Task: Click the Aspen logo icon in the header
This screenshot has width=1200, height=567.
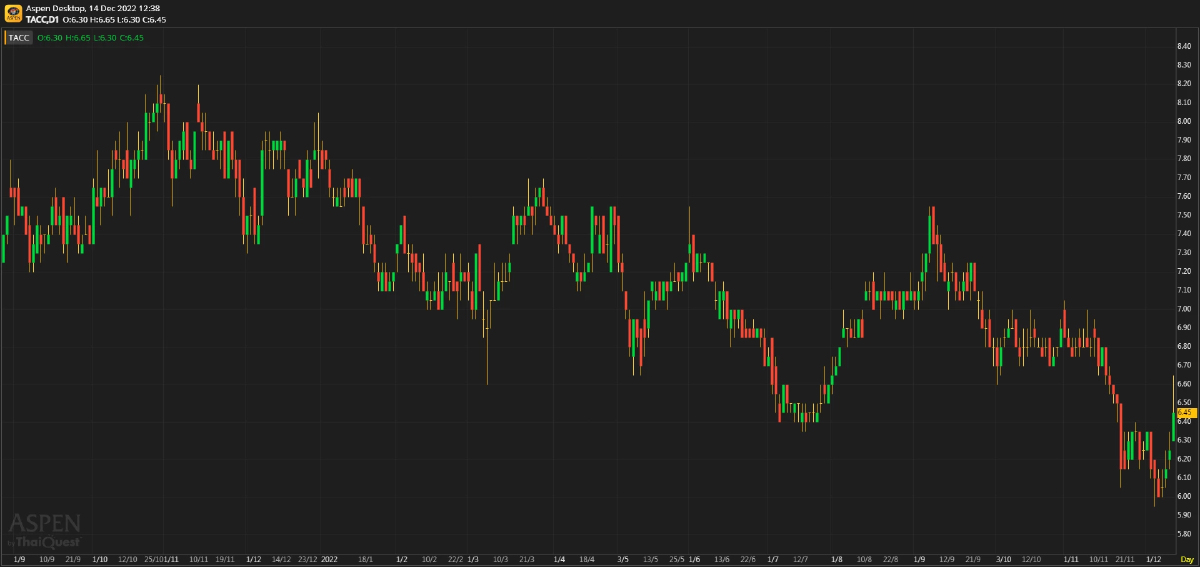Action: tap(15, 13)
